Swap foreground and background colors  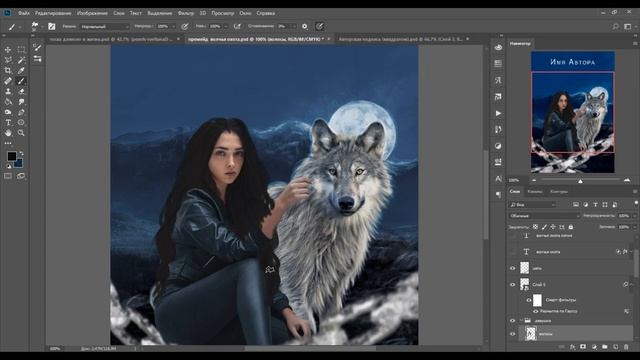tap(21, 153)
